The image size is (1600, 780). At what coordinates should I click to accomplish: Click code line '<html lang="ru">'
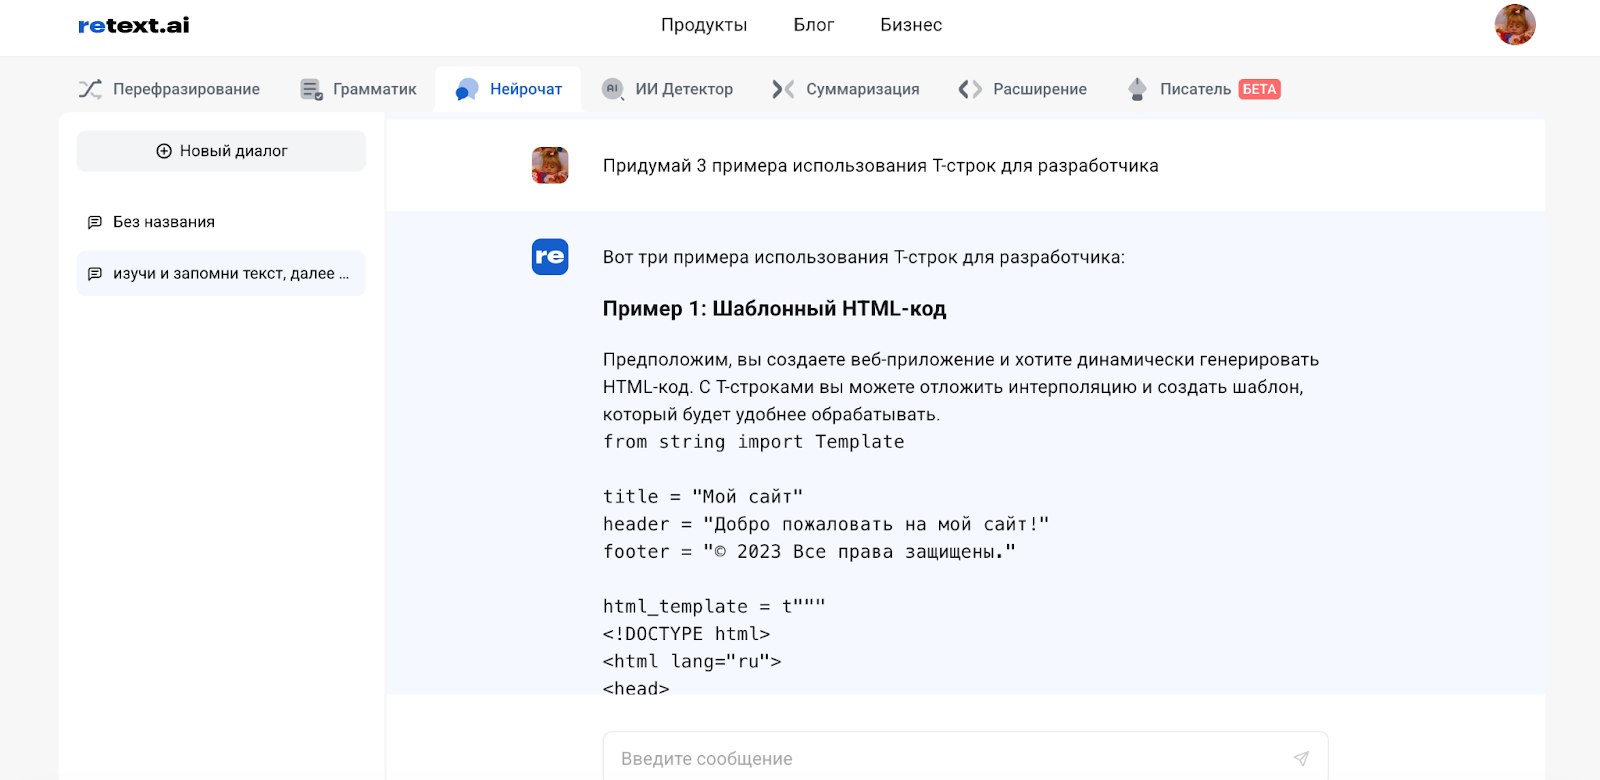click(692, 662)
